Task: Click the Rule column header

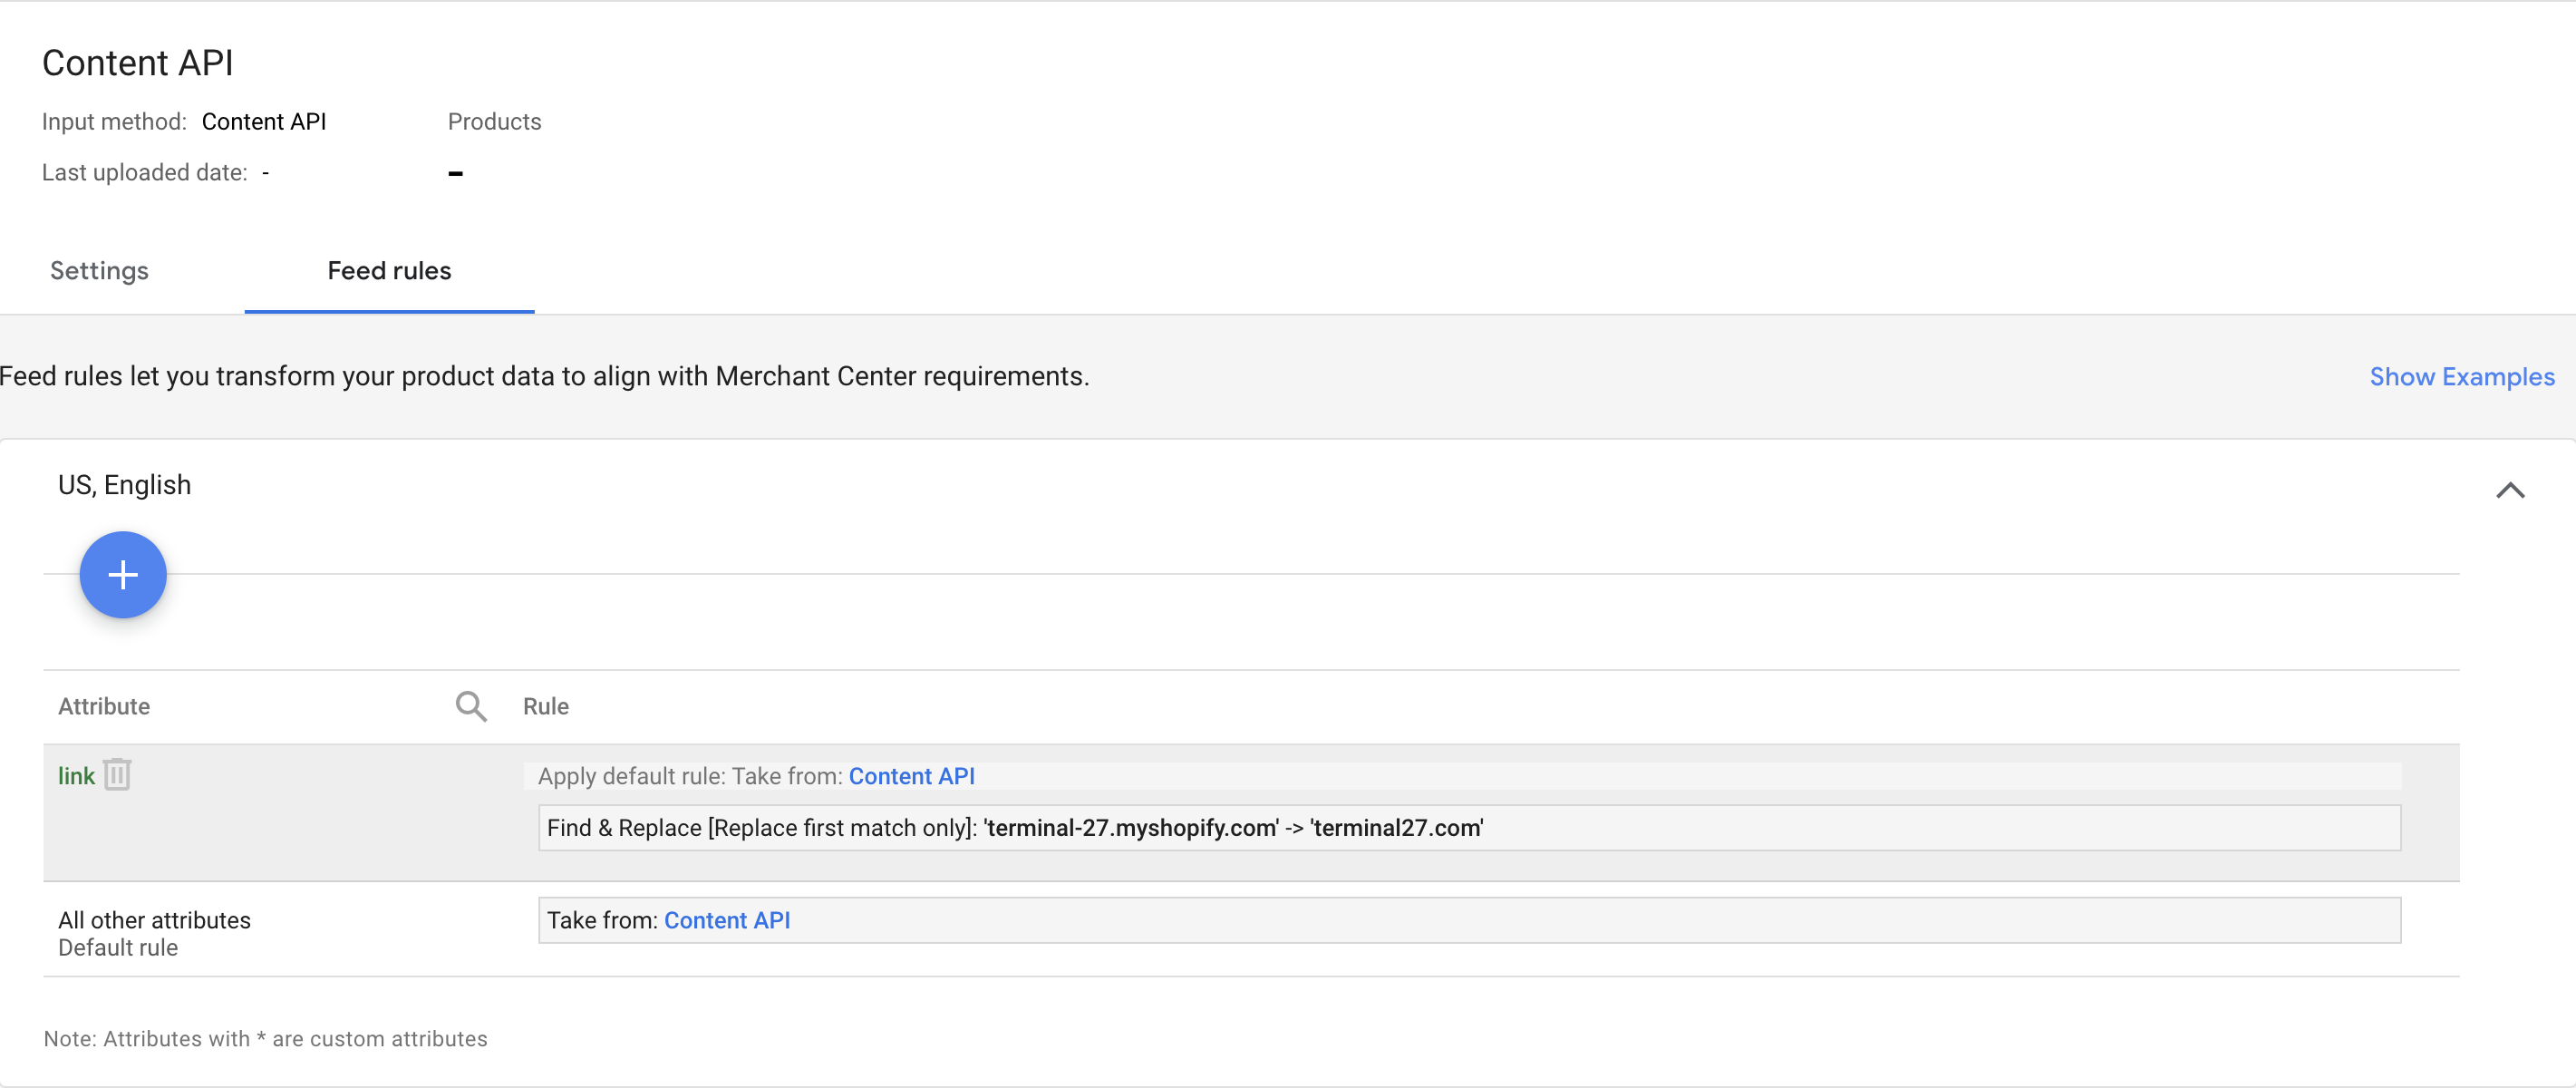Action: (x=545, y=706)
